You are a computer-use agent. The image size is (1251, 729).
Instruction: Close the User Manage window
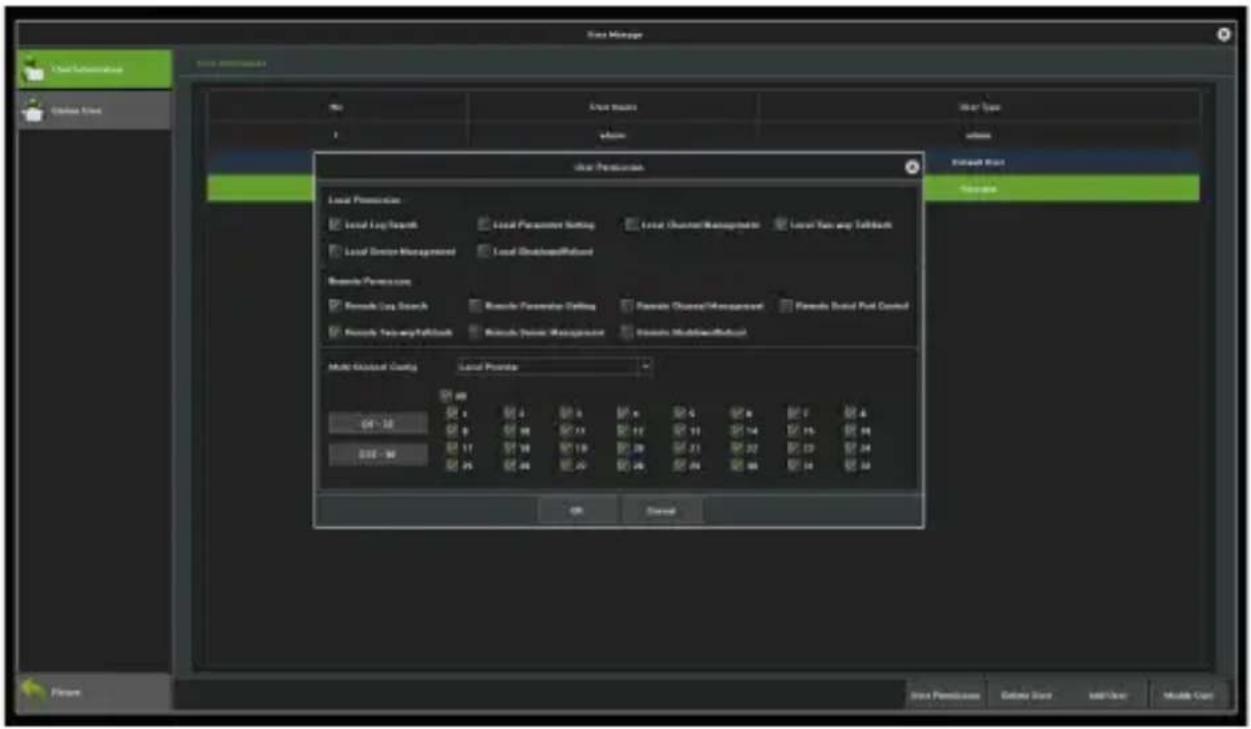(1224, 34)
